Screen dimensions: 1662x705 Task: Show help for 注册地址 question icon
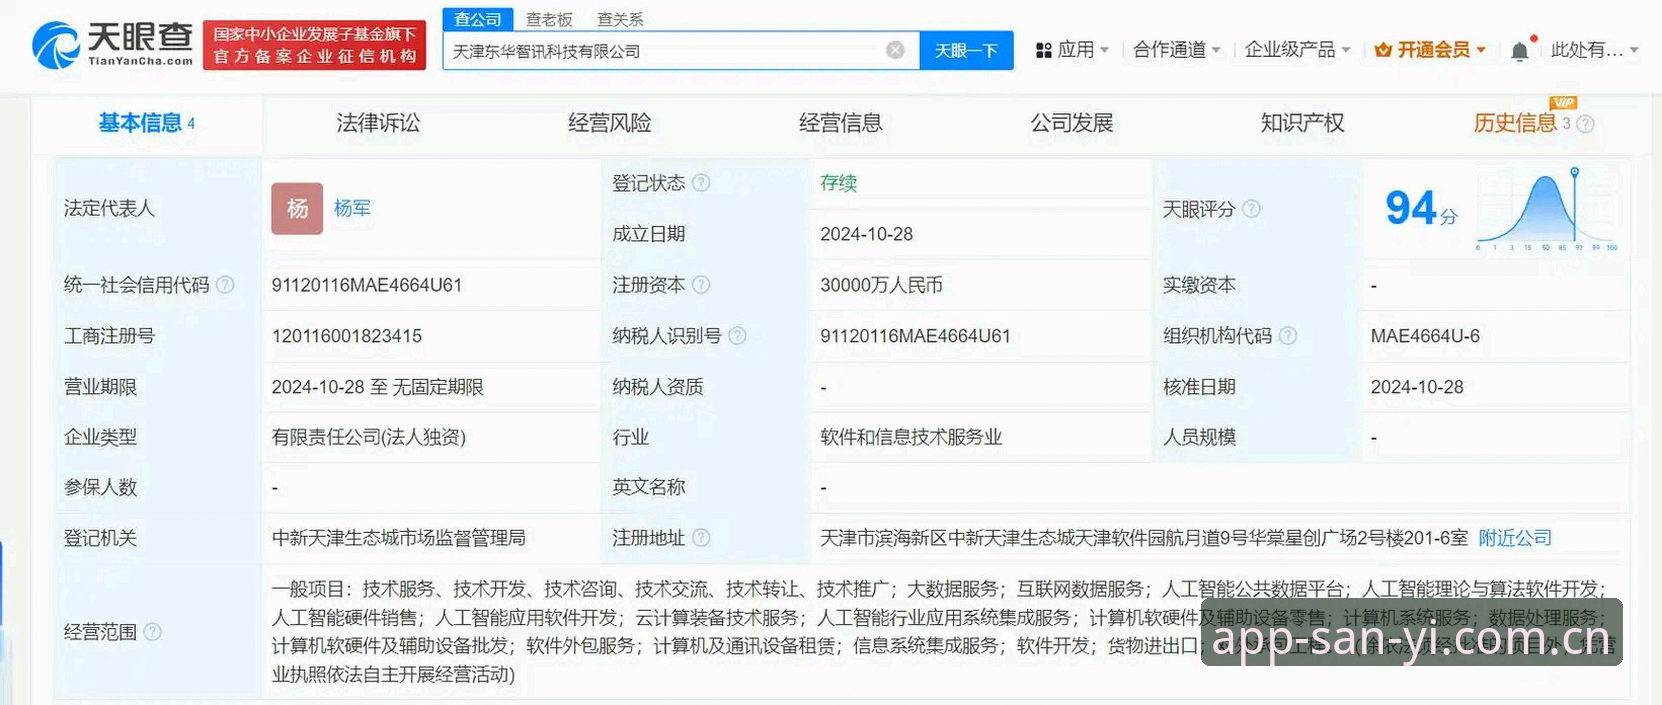point(701,538)
